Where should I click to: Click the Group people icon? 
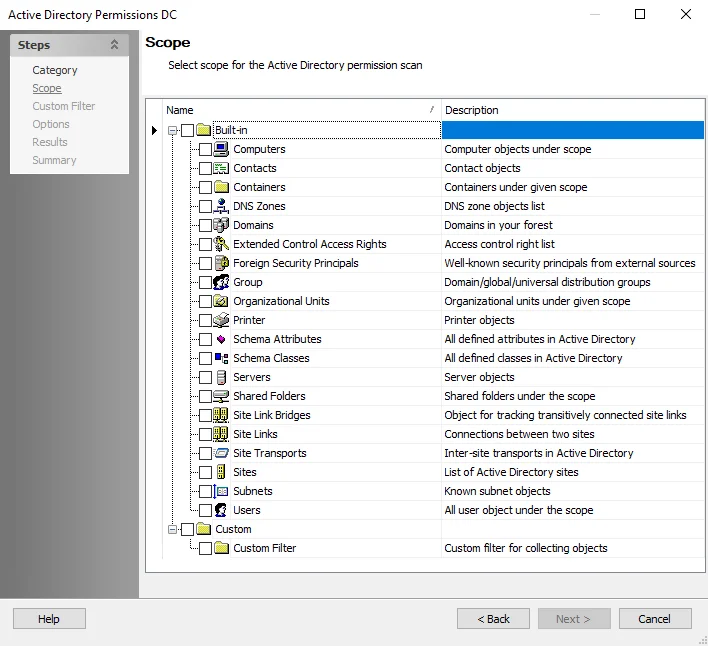[221, 282]
